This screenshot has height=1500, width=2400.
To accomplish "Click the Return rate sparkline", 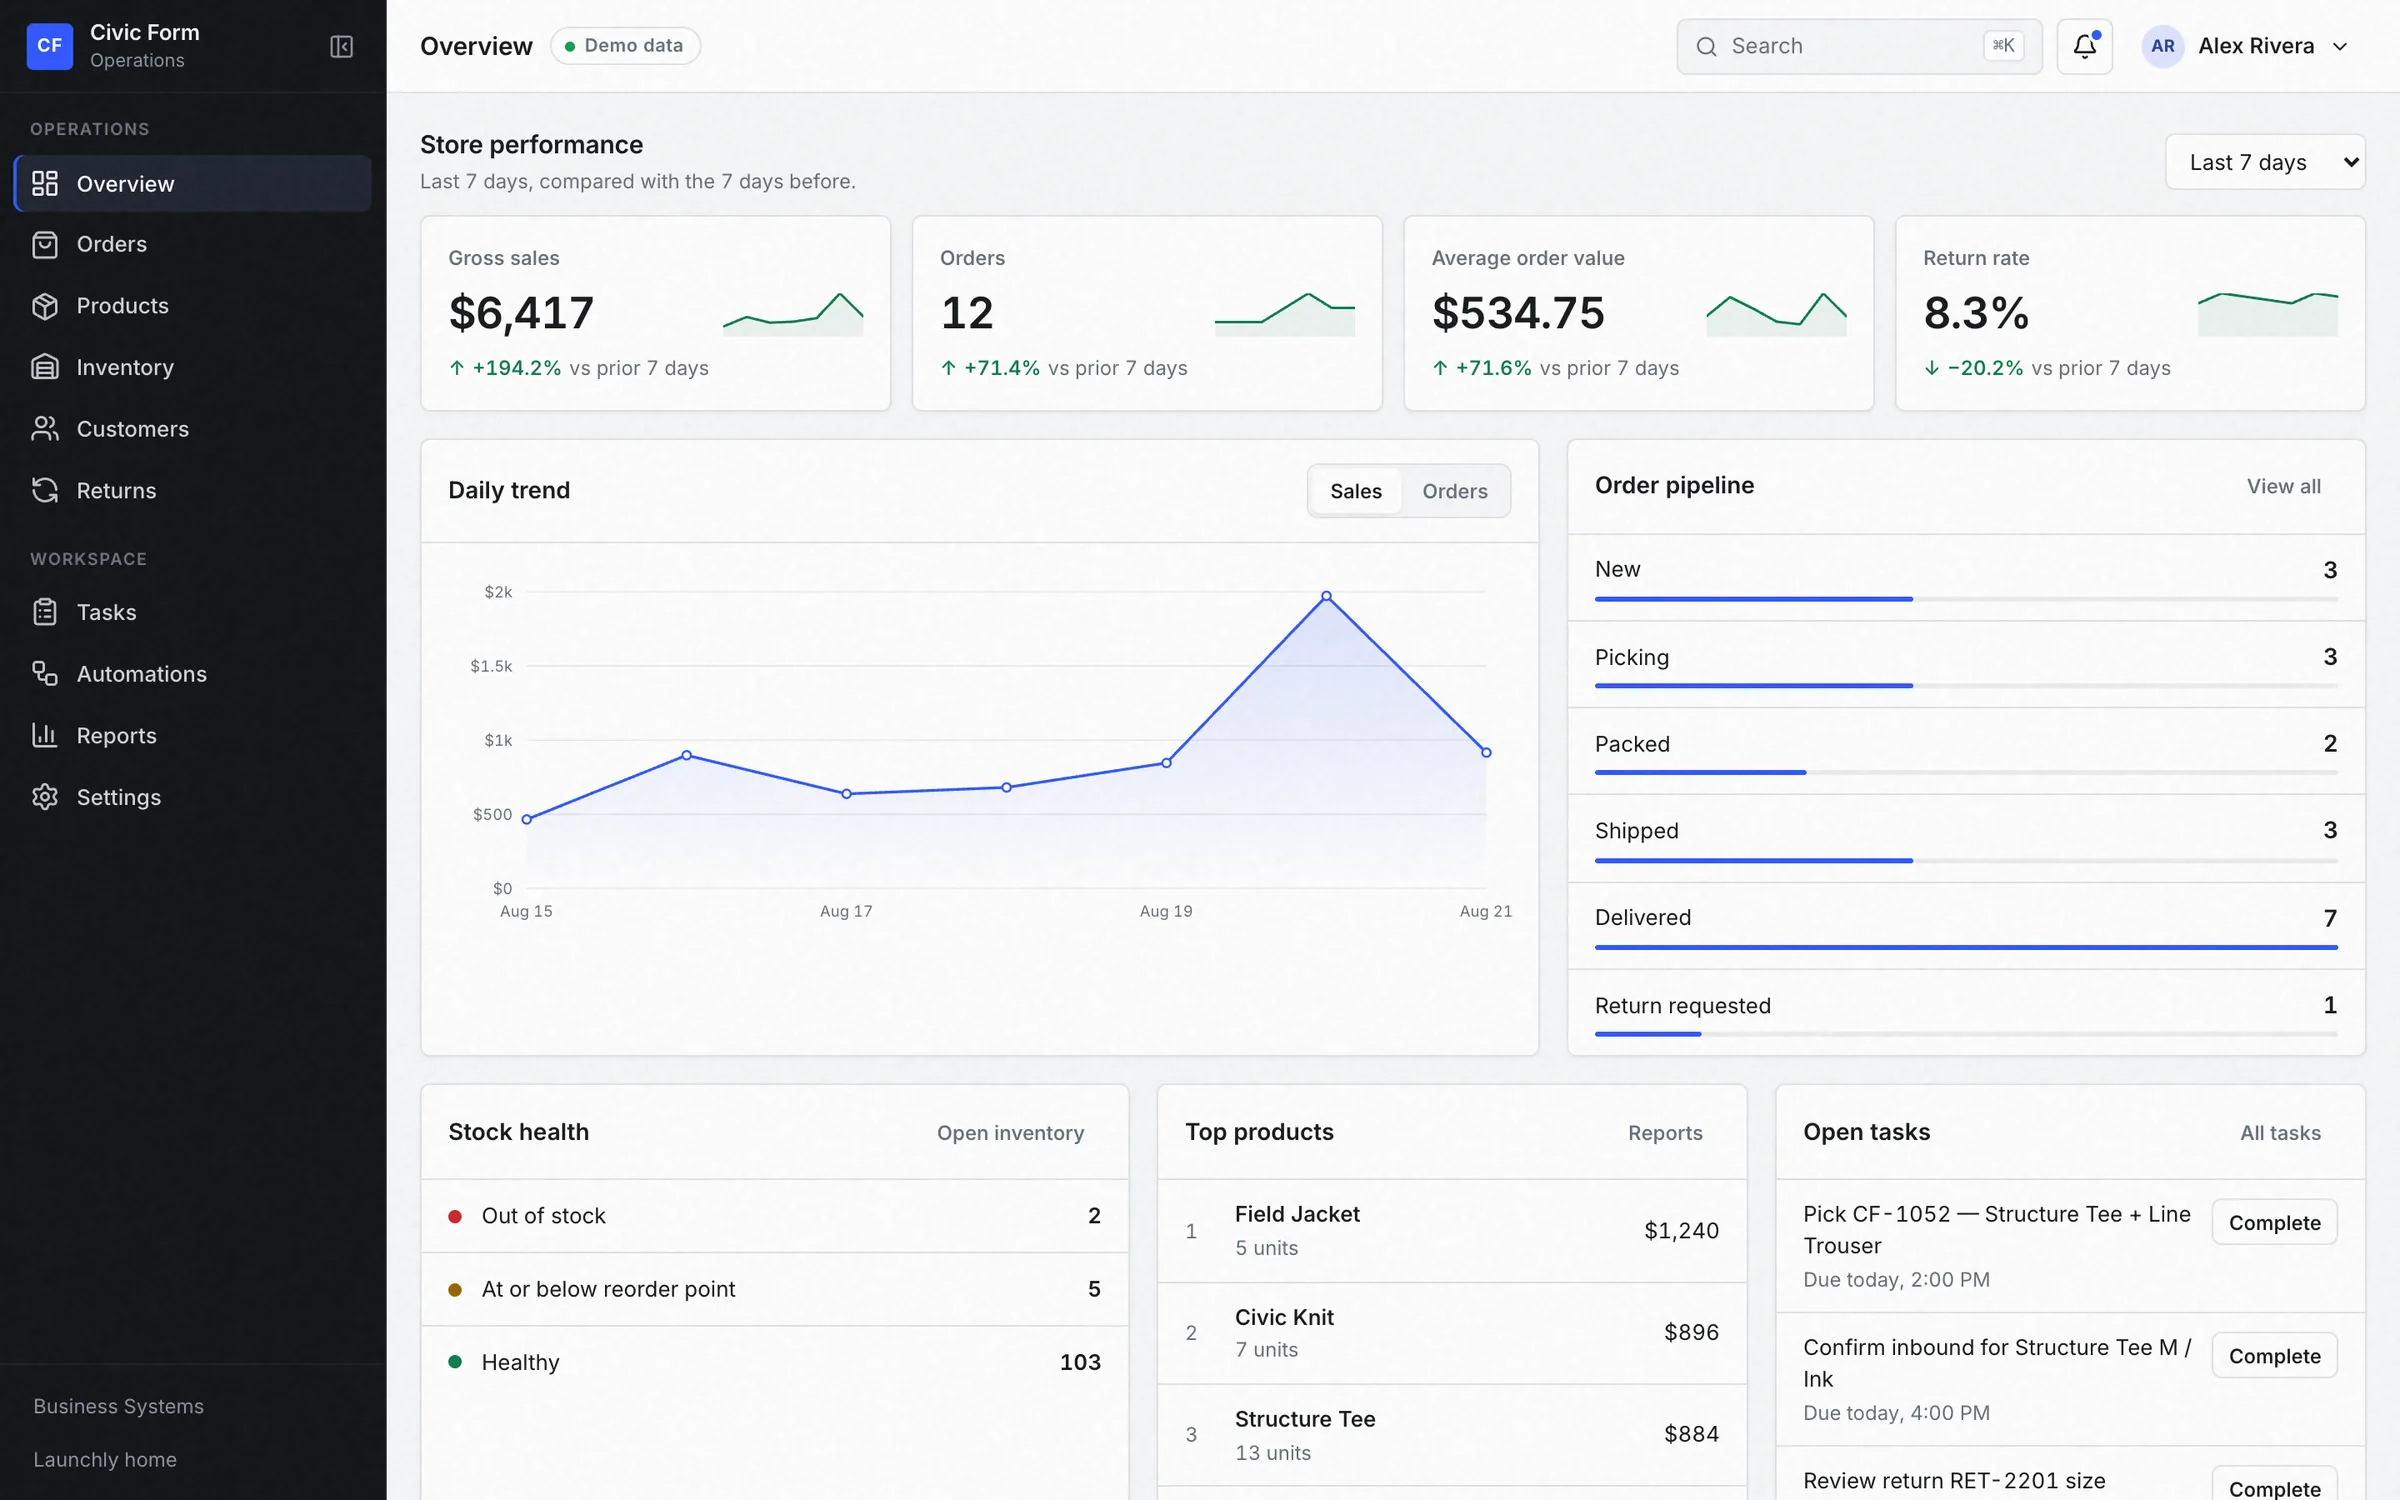I will pos(2268,314).
